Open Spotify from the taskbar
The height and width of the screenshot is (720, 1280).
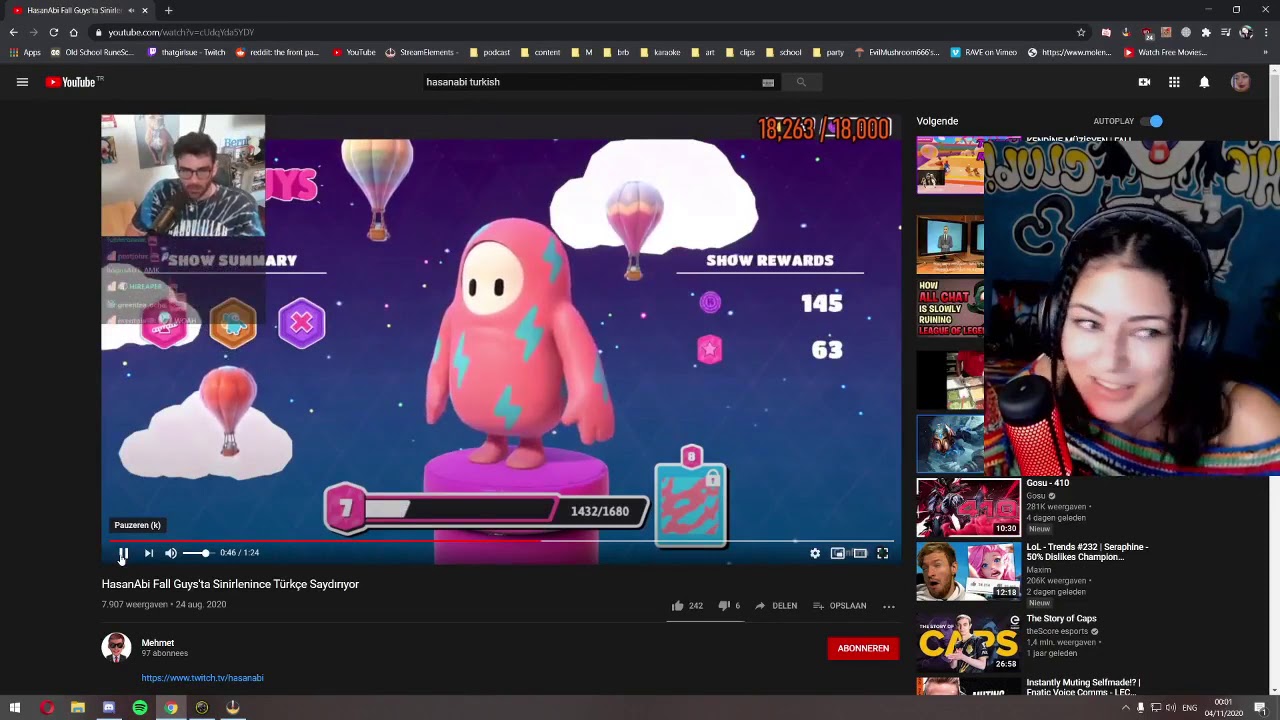click(140, 708)
